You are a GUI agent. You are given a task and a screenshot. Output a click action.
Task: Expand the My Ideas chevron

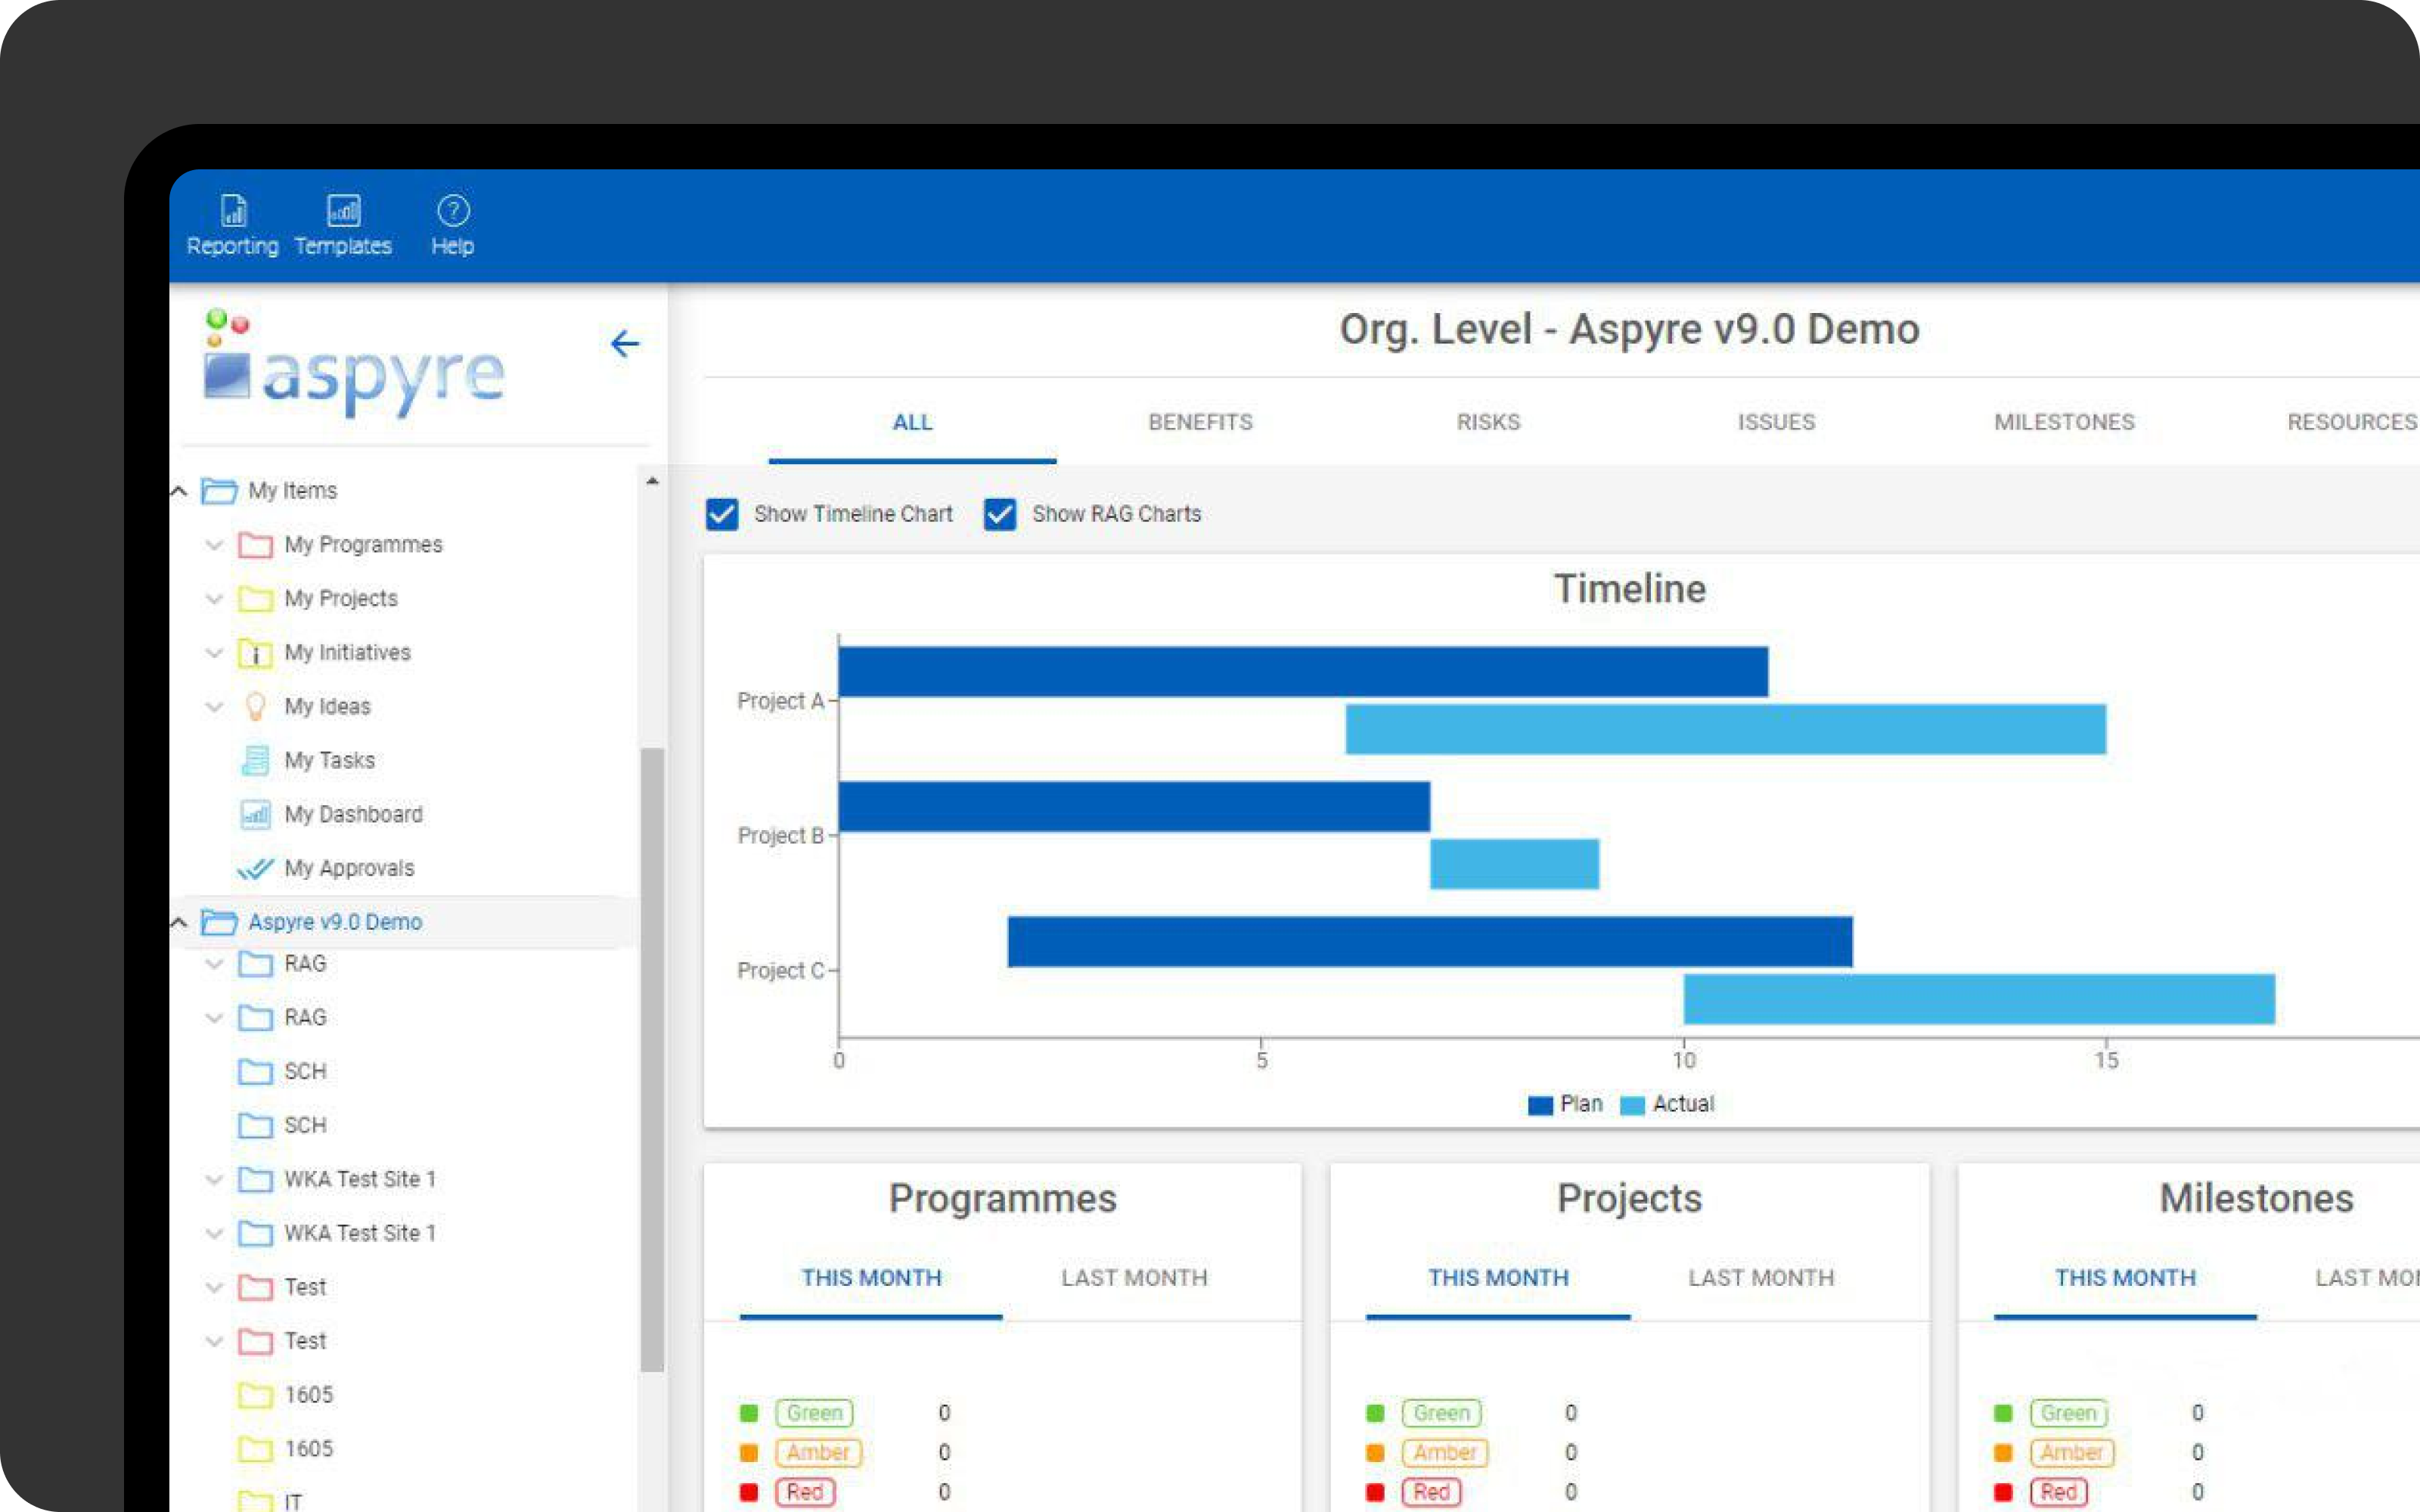(214, 707)
